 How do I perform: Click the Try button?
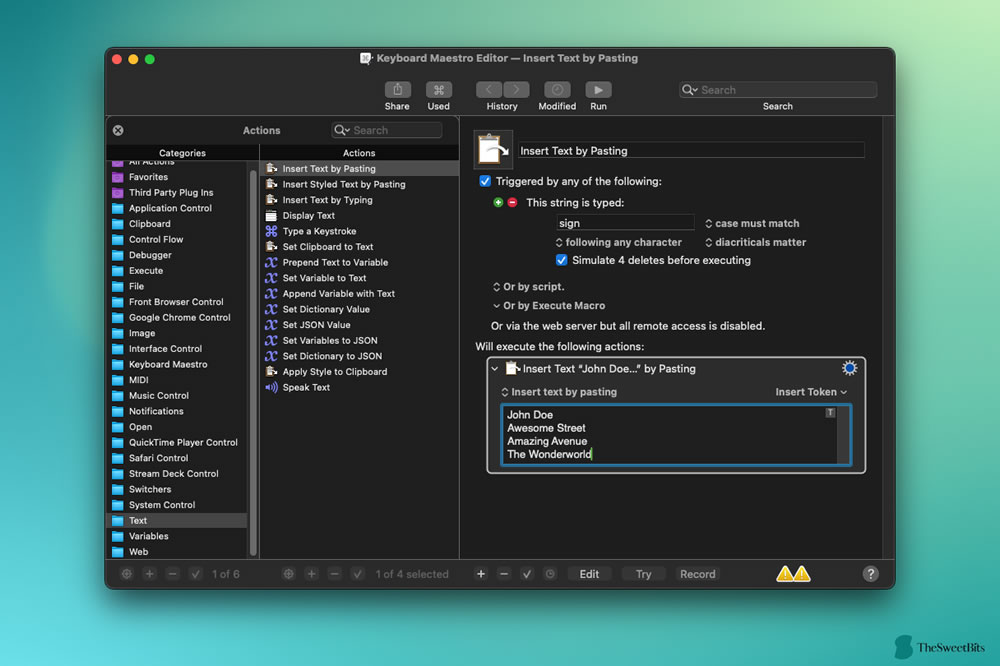pyautogui.click(x=643, y=574)
